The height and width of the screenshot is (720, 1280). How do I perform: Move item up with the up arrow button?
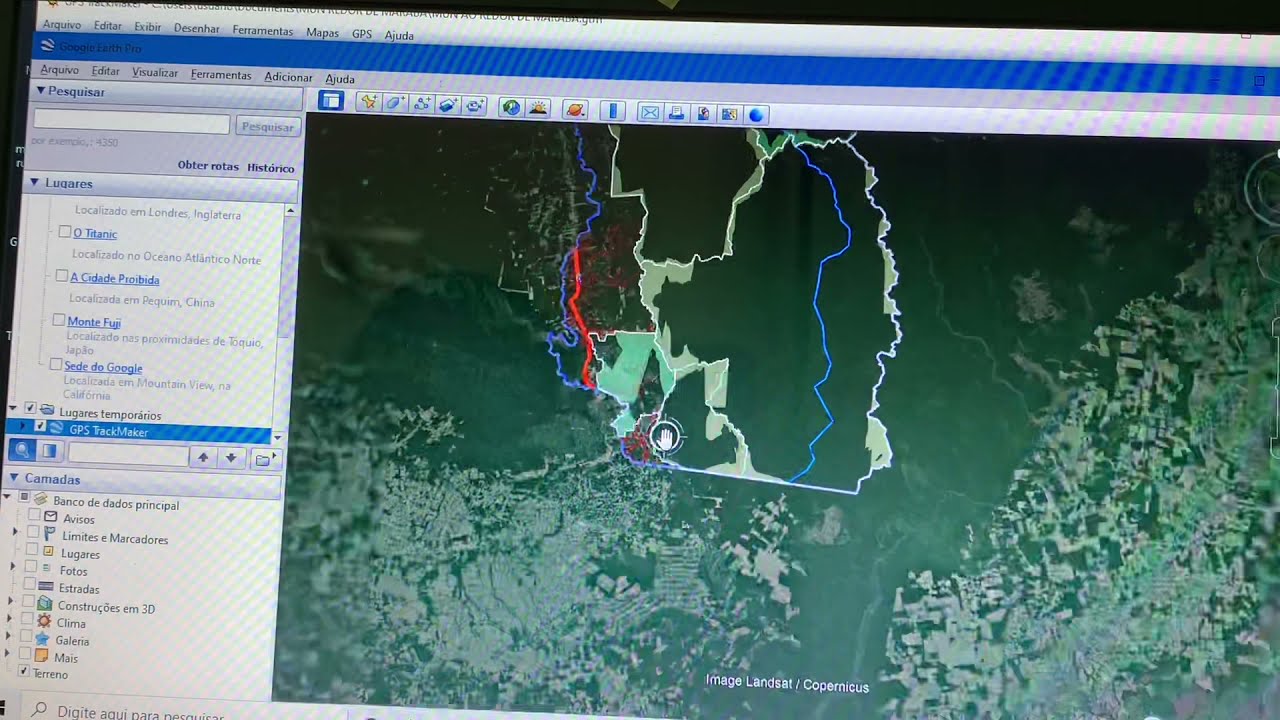[x=203, y=457]
